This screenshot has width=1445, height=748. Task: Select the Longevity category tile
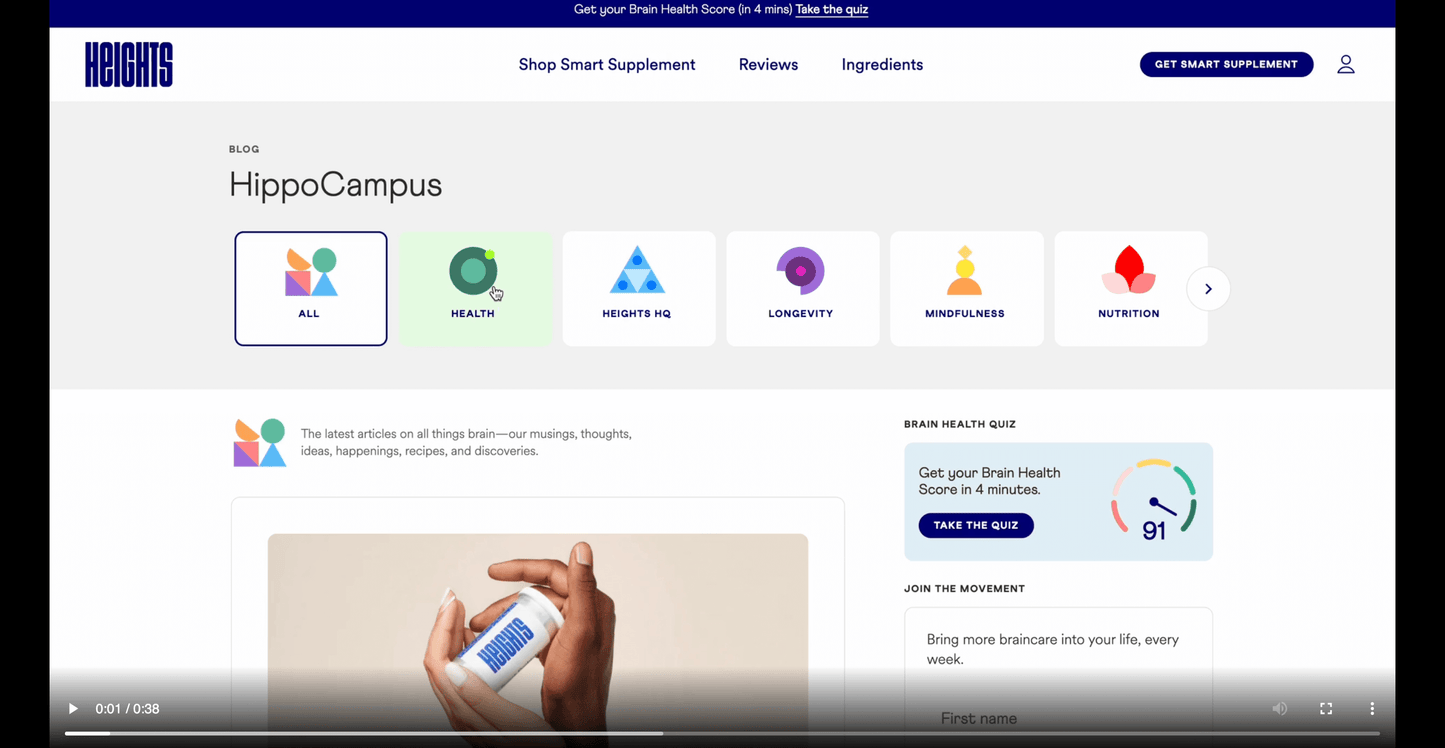803,289
